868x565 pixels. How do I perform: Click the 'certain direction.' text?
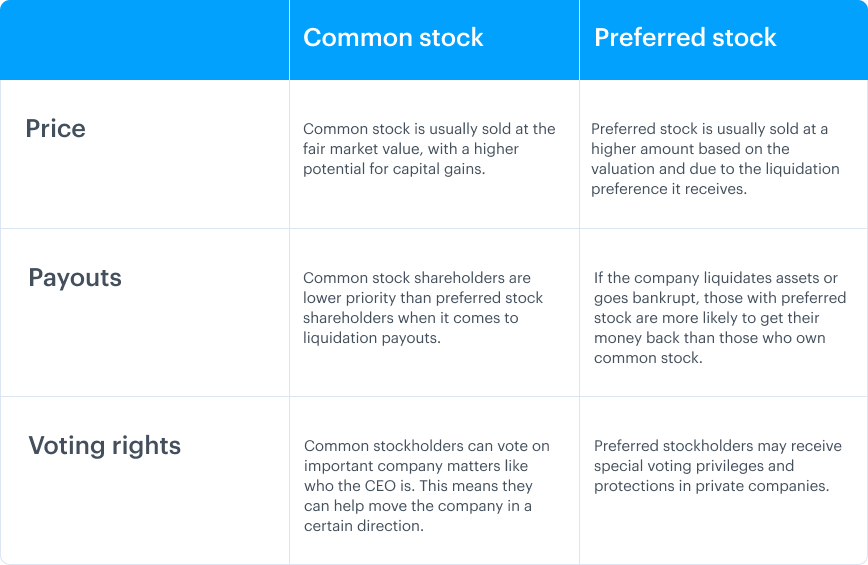tap(364, 526)
